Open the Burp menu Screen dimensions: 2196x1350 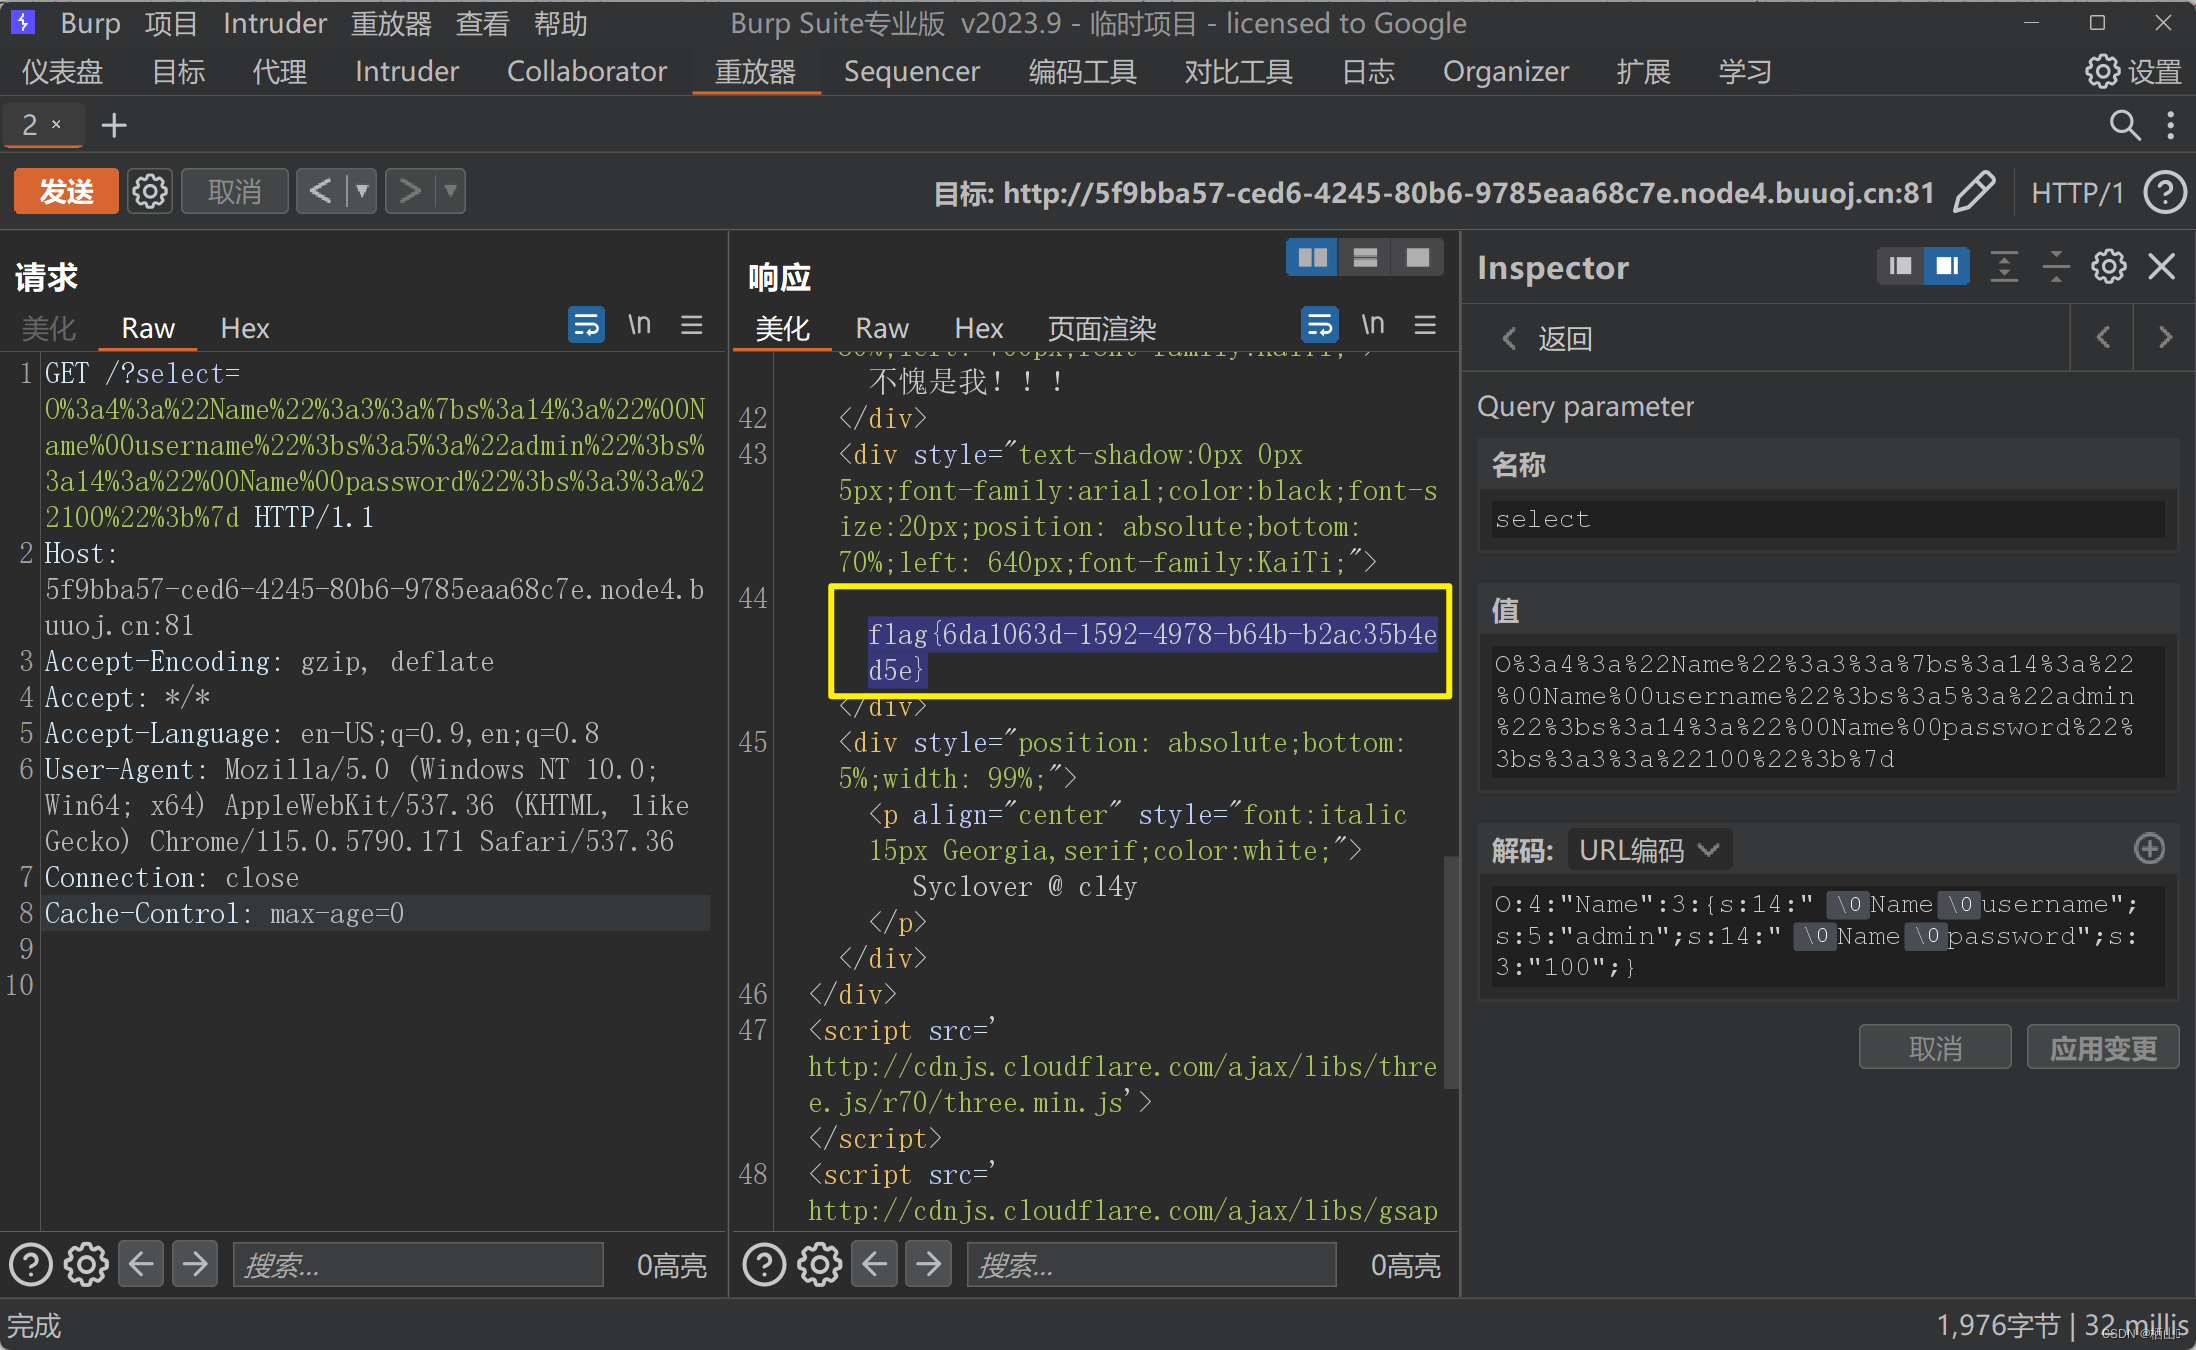click(x=90, y=23)
